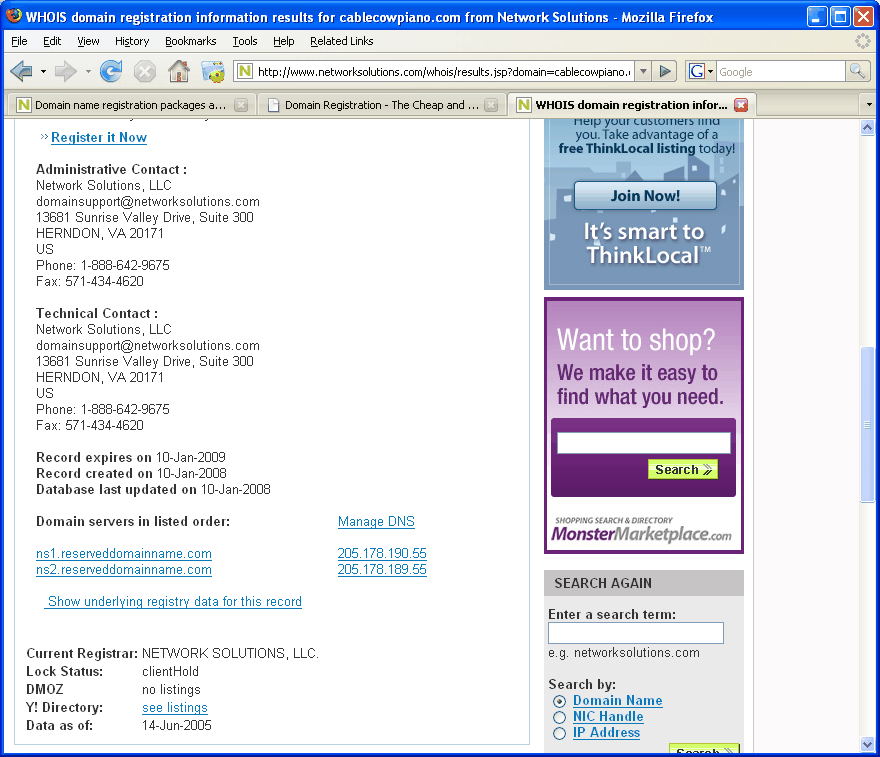Image resolution: width=880 pixels, height=757 pixels.
Task: Close the Domain name registration packages tab
Action: [x=241, y=105]
